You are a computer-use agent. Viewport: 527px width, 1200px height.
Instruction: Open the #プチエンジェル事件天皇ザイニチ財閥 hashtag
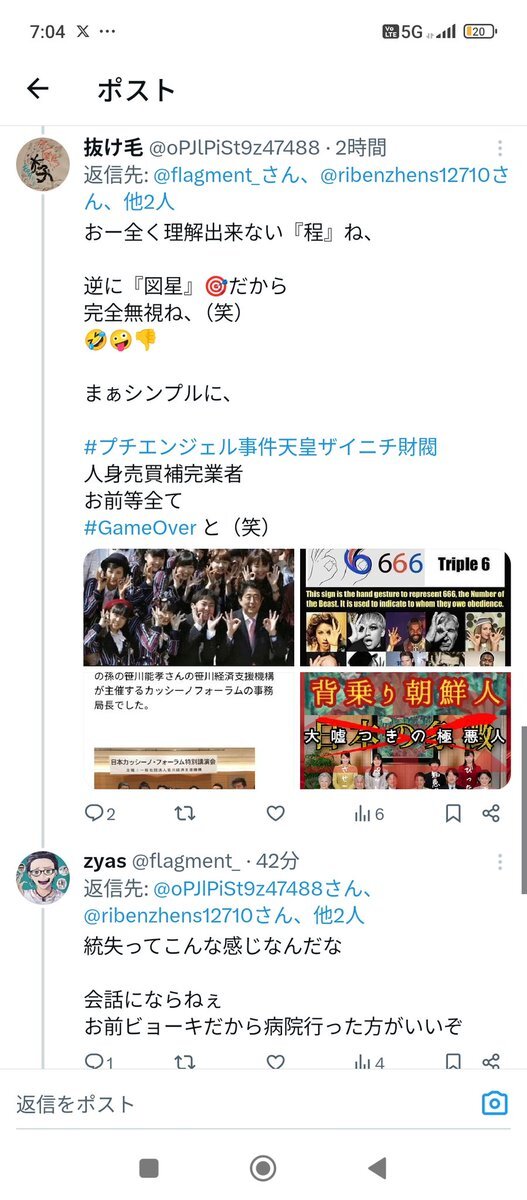click(x=260, y=446)
